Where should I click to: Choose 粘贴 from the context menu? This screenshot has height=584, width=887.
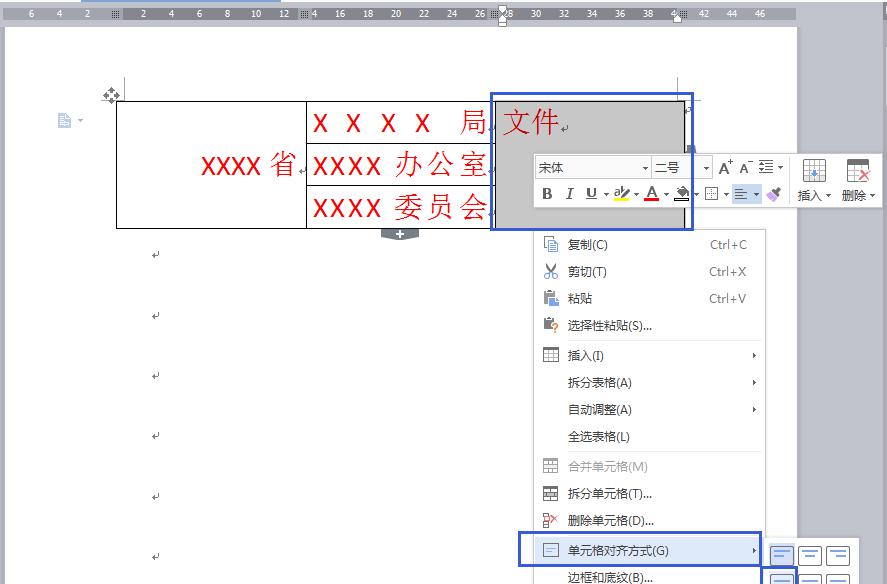(649, 298)
